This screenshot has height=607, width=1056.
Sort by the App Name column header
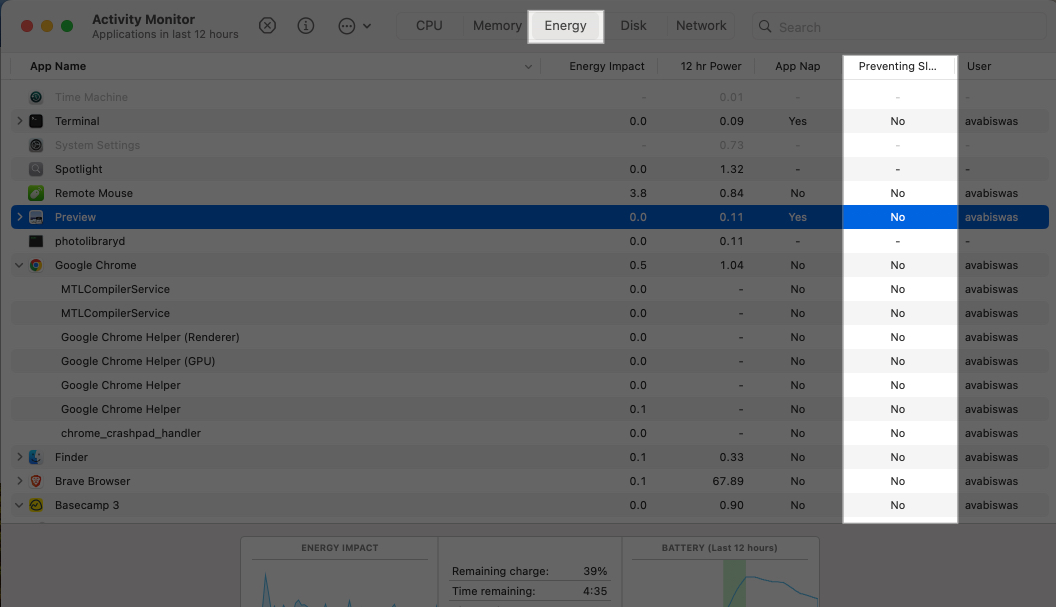pyautogui.click(x=276, y=66)
